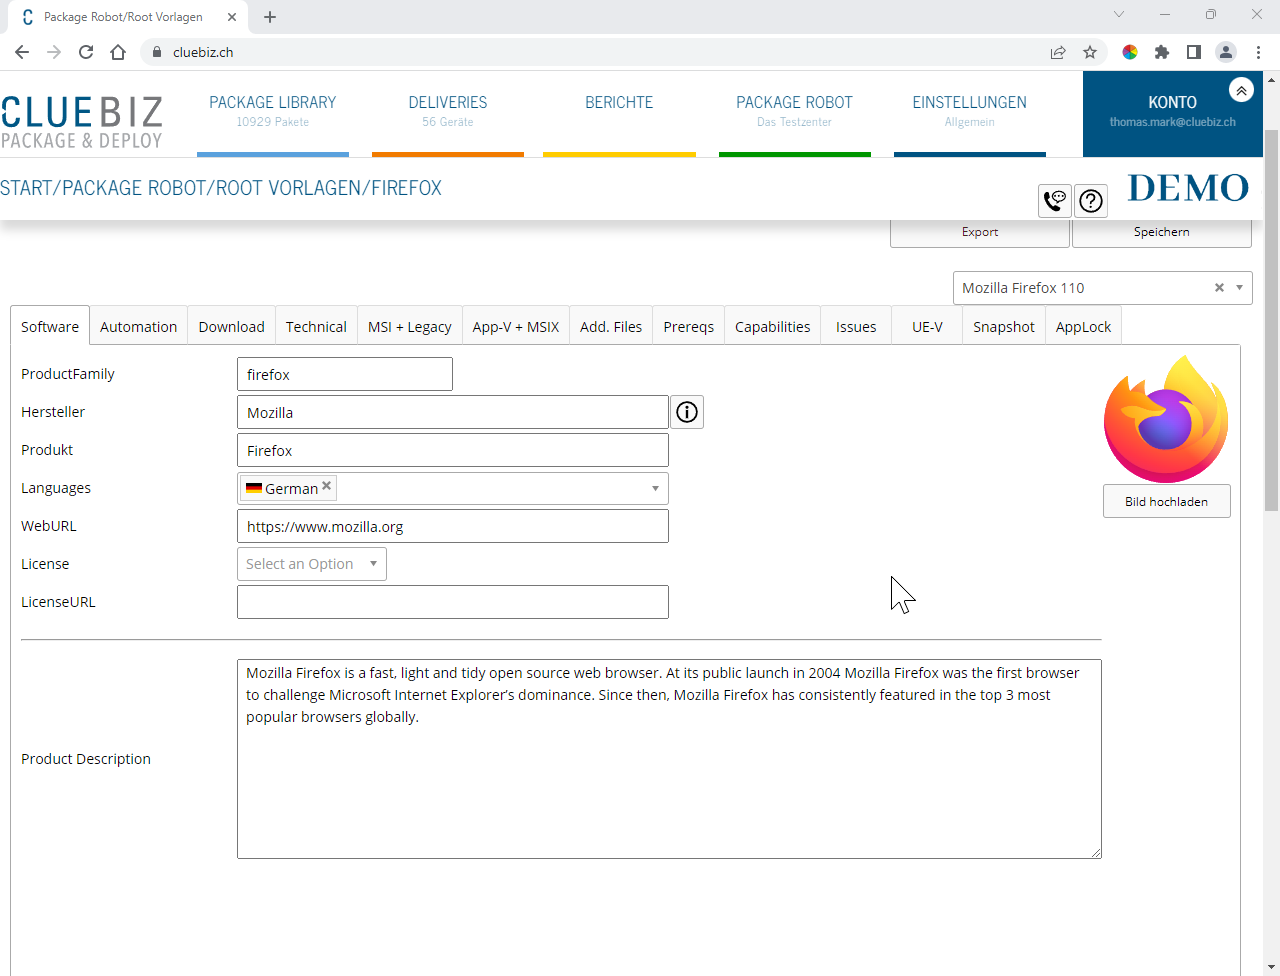The height and width of the screenshot is (976, 1280).
Task: Open the Issues tab
Action: [856, 327]
